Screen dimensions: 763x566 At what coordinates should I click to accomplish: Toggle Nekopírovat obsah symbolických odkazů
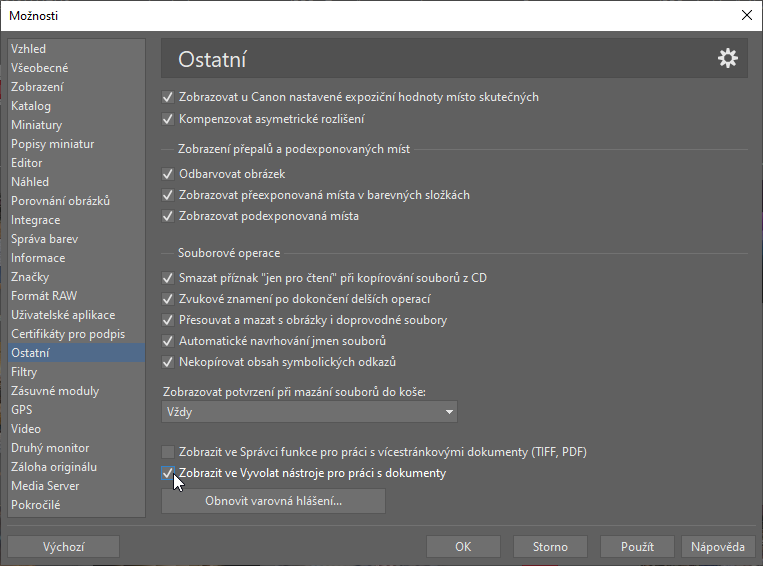(168, 362)
